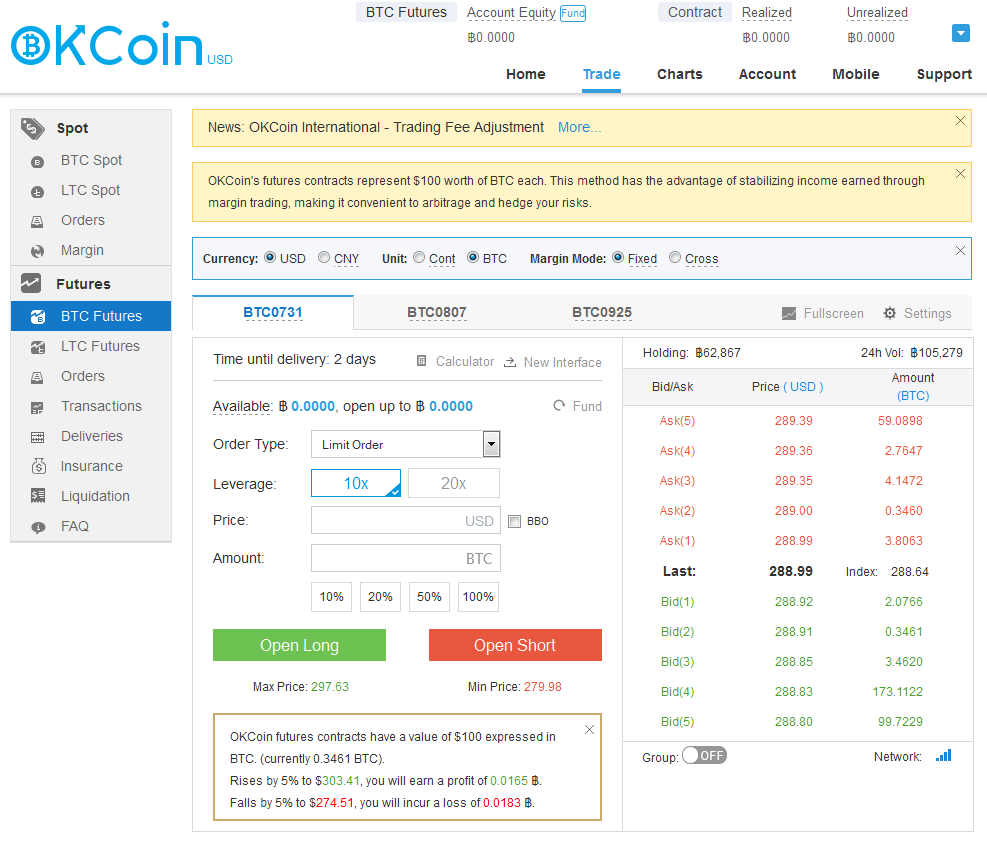The image size is (987, 842).
Task: Toggle the Group switch on
Action: click(x=704, y=755)
